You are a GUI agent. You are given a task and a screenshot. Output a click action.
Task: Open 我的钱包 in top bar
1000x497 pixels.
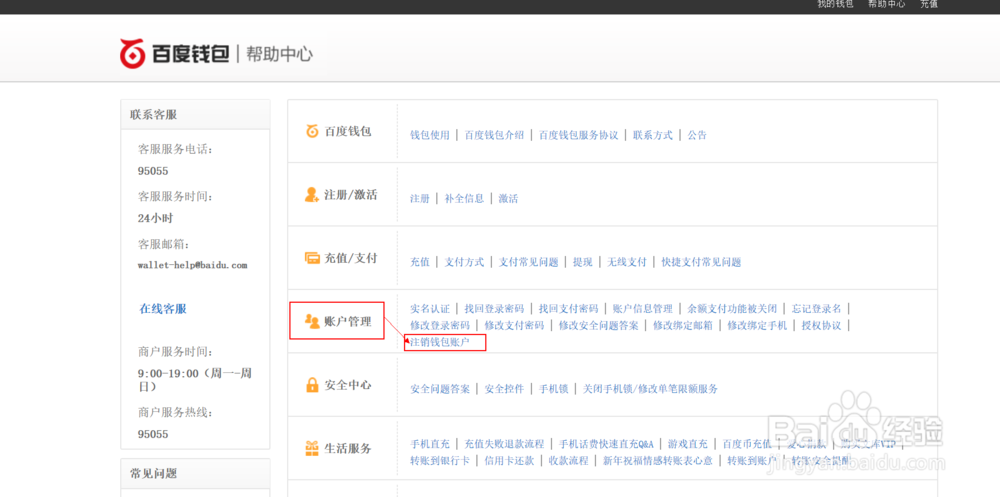click(835, 4)
